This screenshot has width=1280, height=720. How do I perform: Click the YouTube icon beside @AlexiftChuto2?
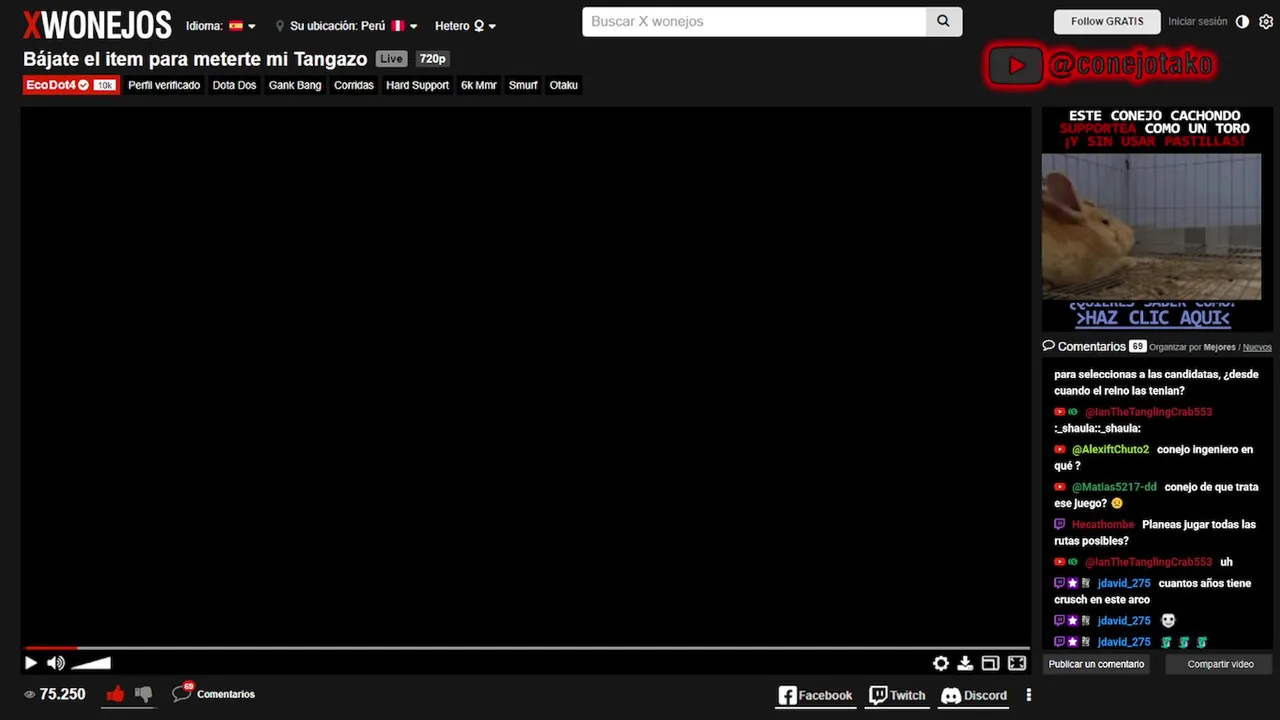pos(1060,450)
